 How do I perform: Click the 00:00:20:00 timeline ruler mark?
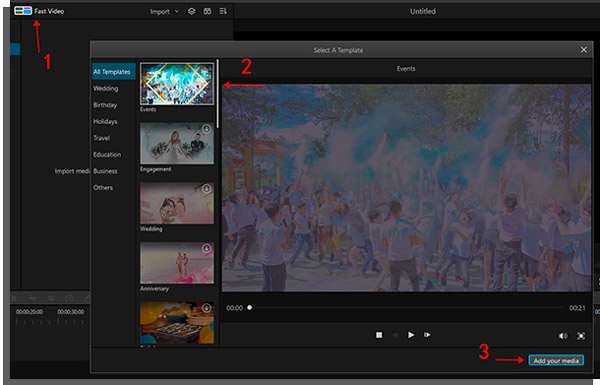click(29, 312)
